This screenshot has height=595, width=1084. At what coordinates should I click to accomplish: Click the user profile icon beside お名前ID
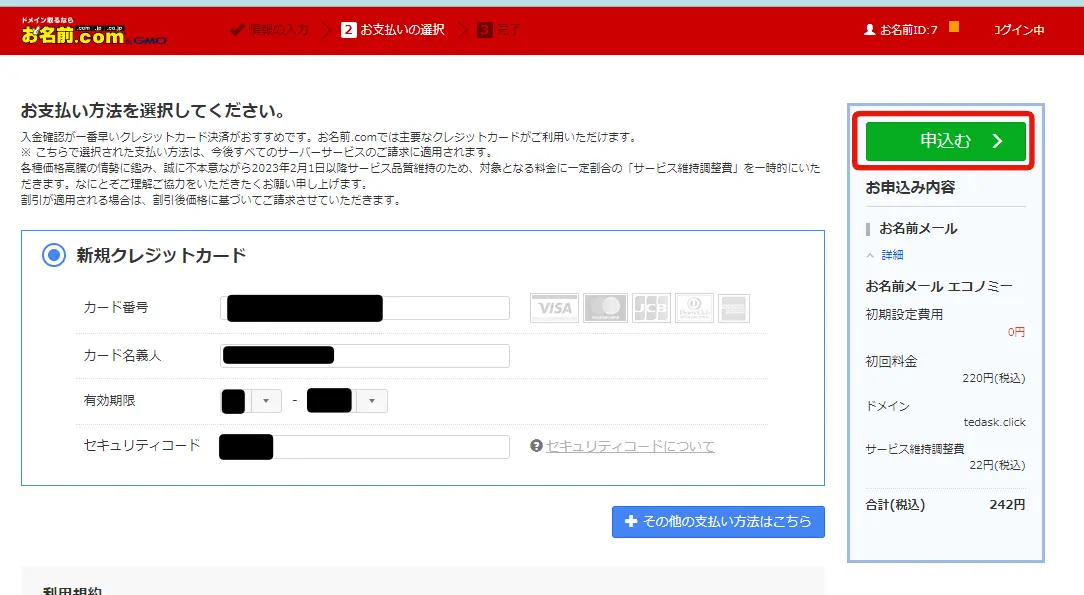[869, 30]
